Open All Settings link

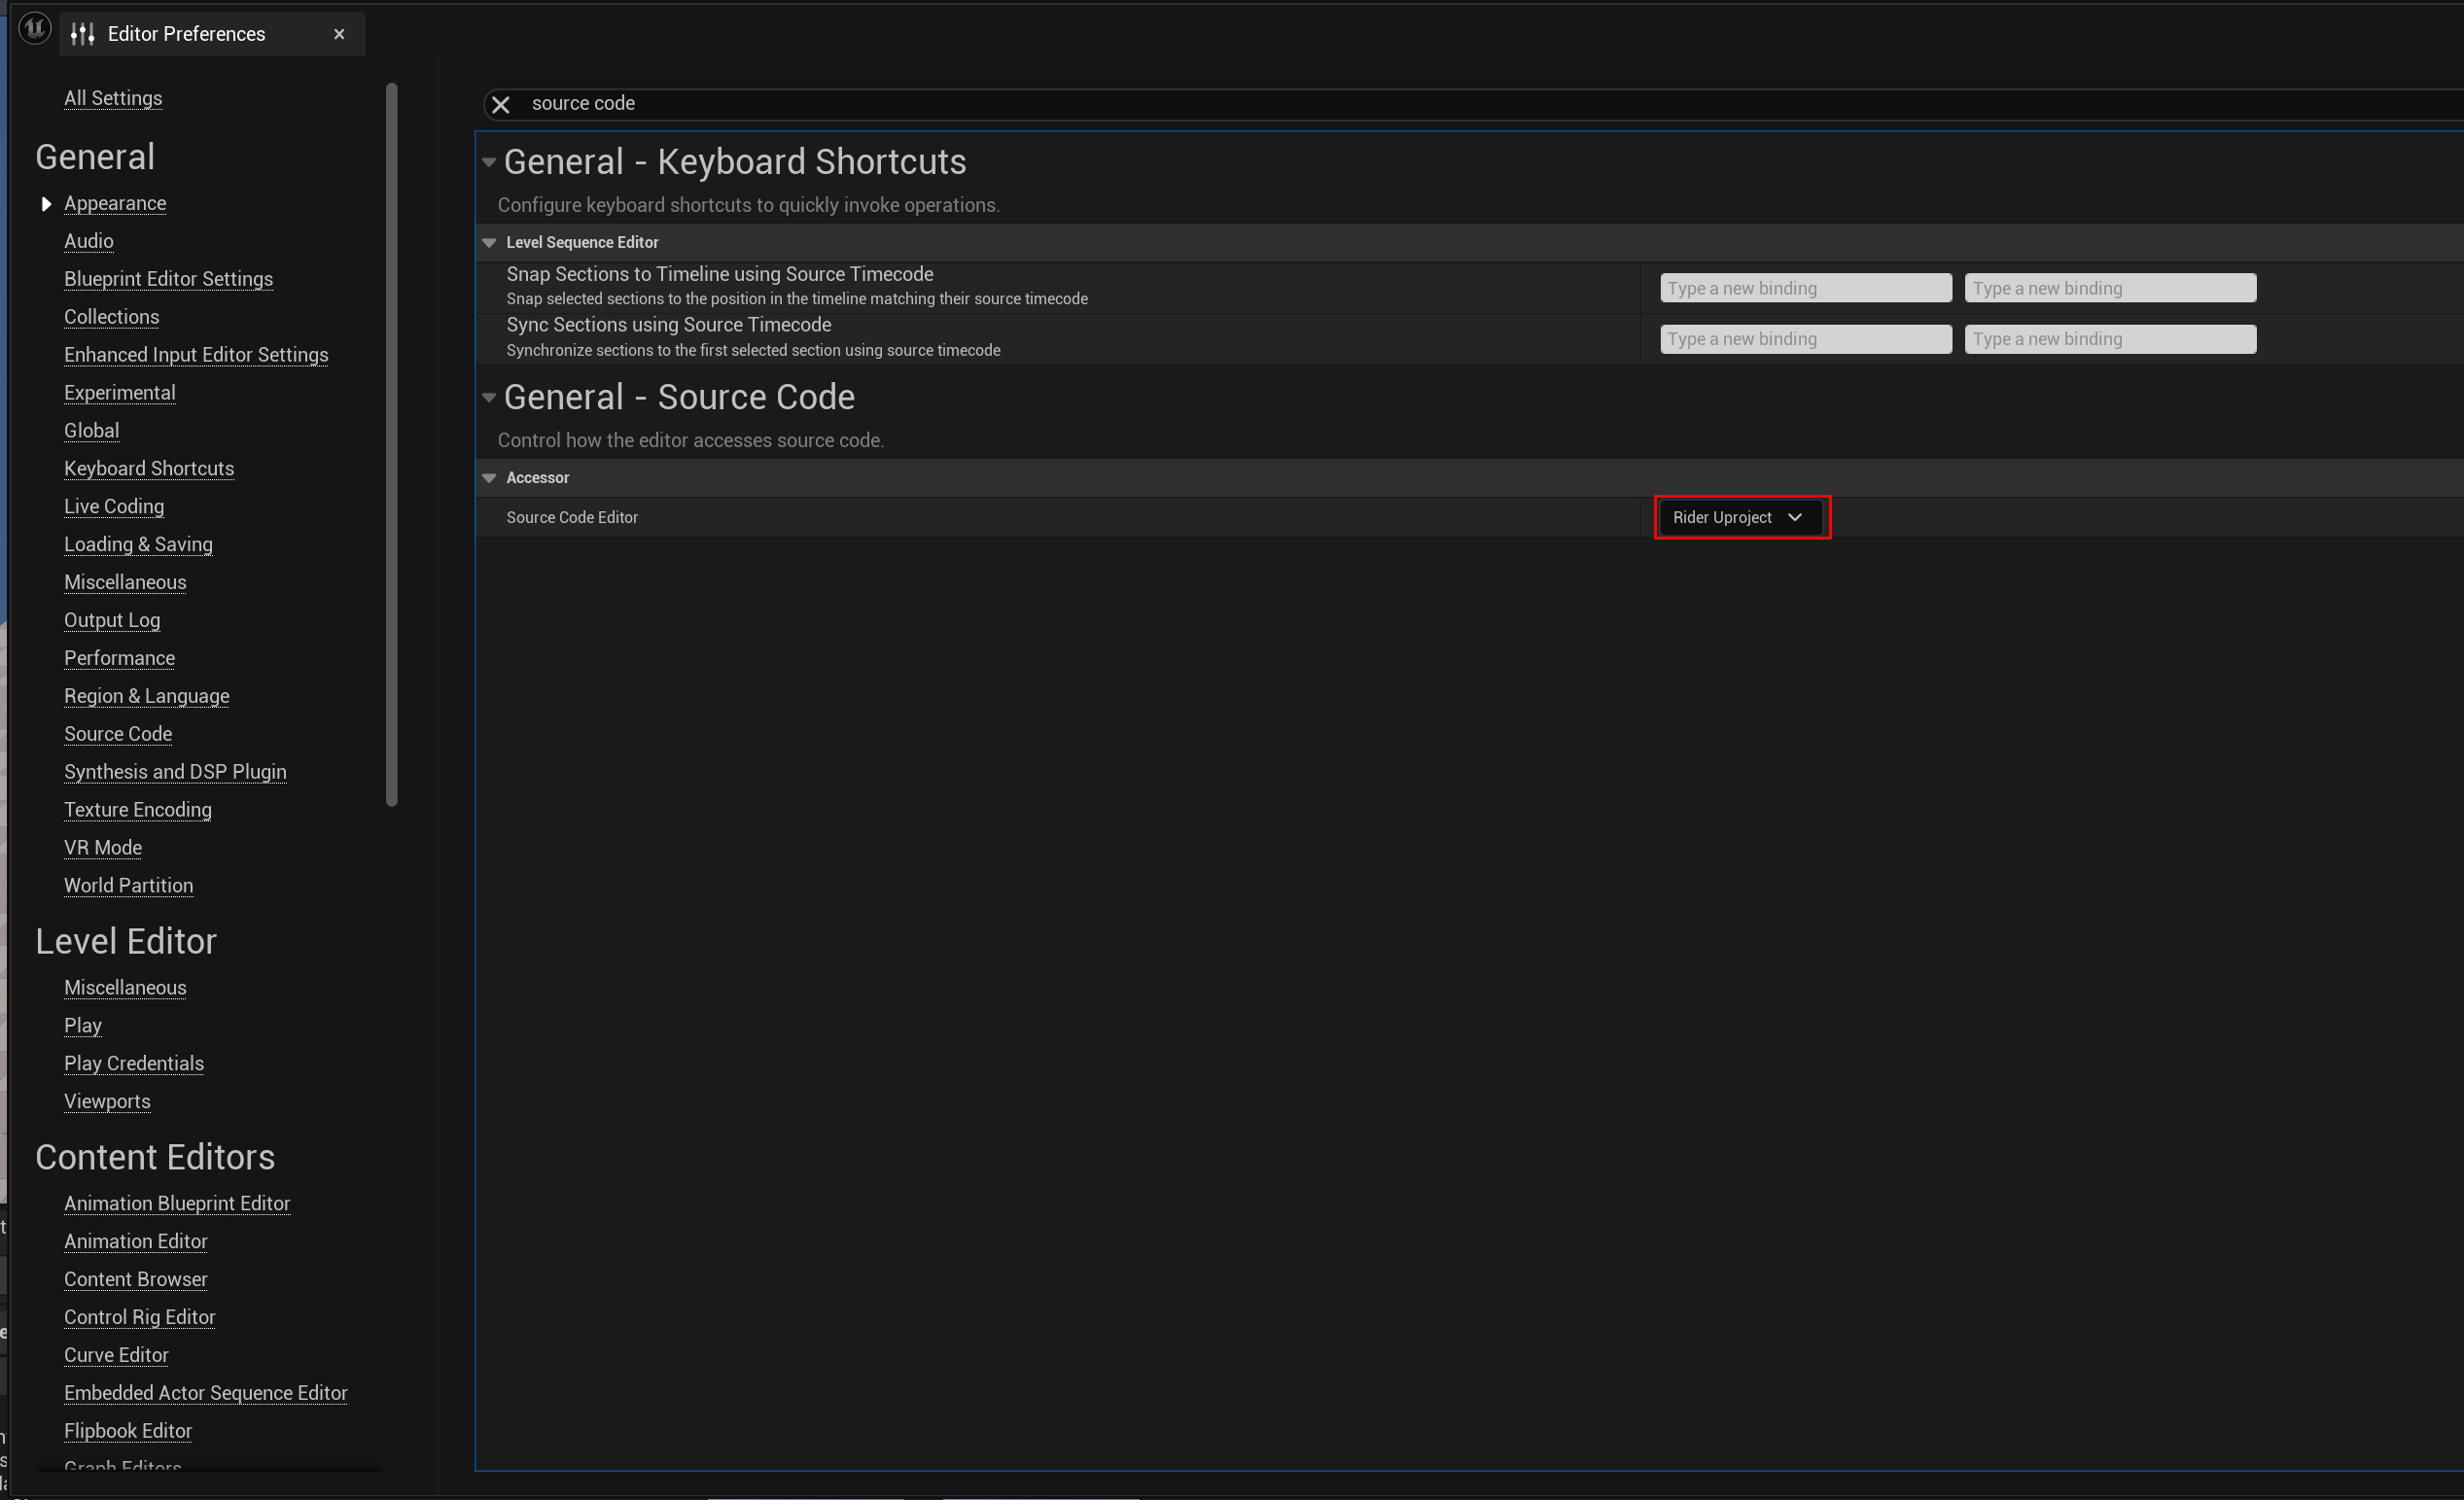click(x=113, y=98)
